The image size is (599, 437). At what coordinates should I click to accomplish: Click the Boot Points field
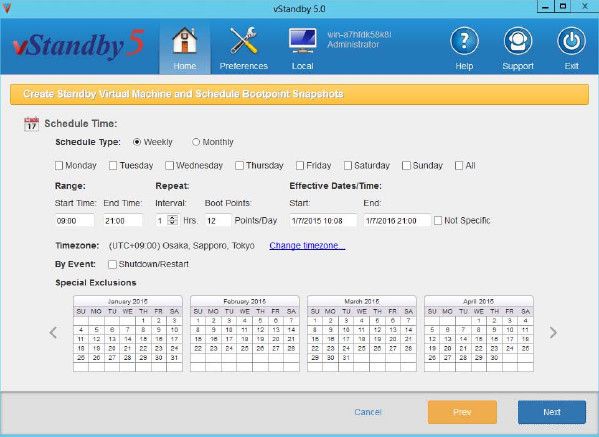point(218,220)
